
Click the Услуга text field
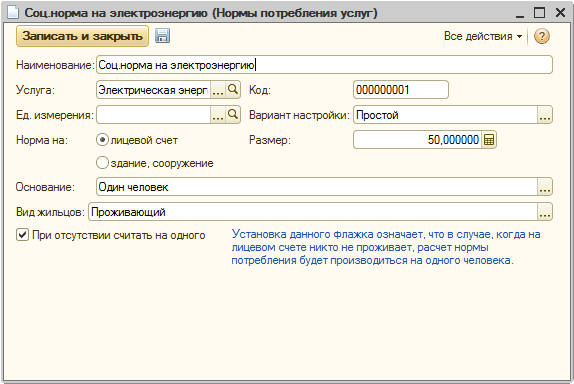coord(153,90)
